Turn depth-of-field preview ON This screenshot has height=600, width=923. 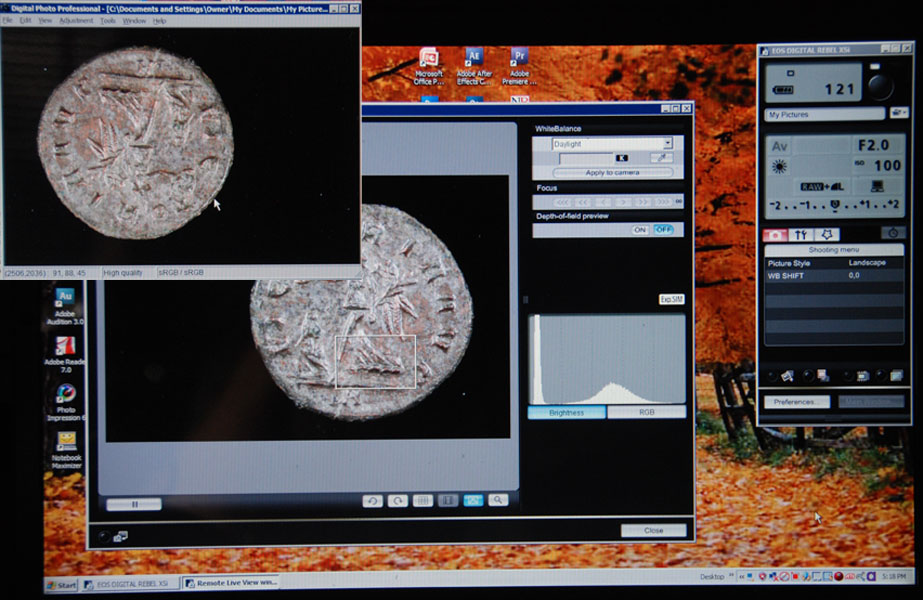[640, 230]
